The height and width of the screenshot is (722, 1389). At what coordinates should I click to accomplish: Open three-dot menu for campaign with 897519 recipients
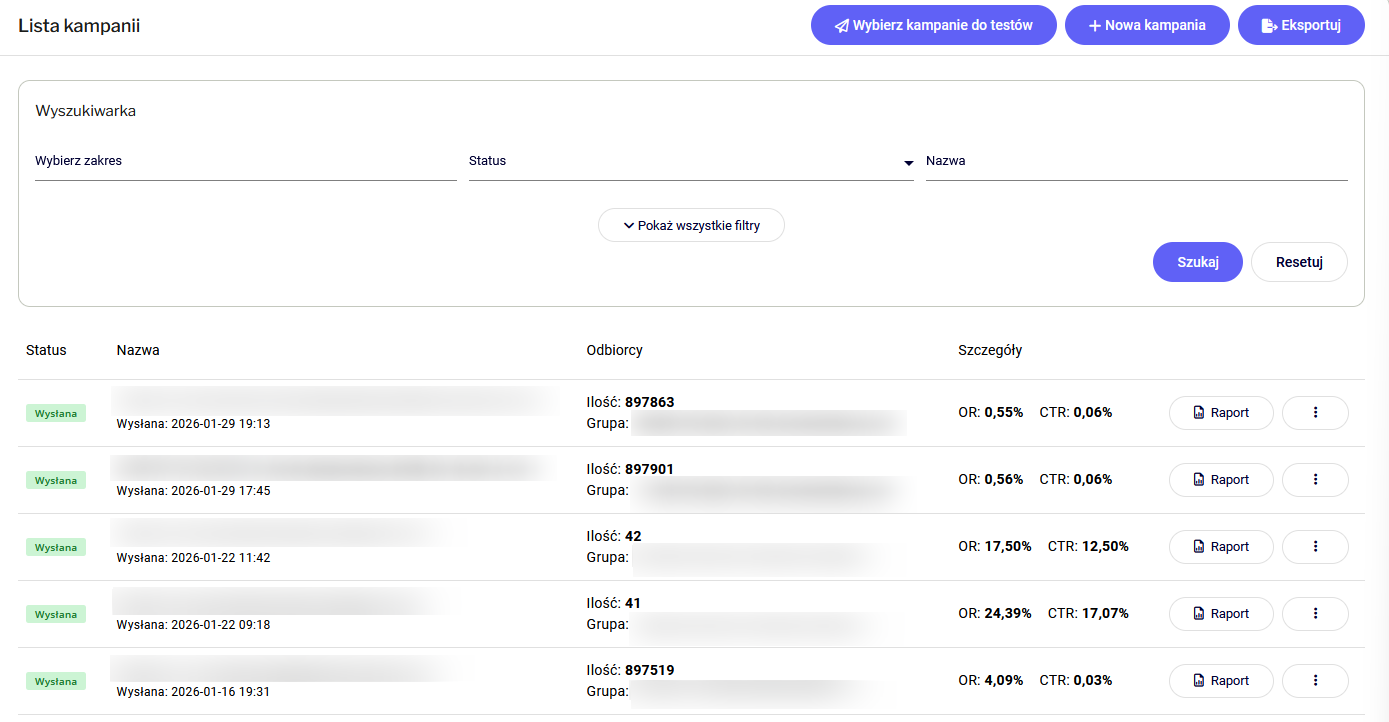[1315, 681]
